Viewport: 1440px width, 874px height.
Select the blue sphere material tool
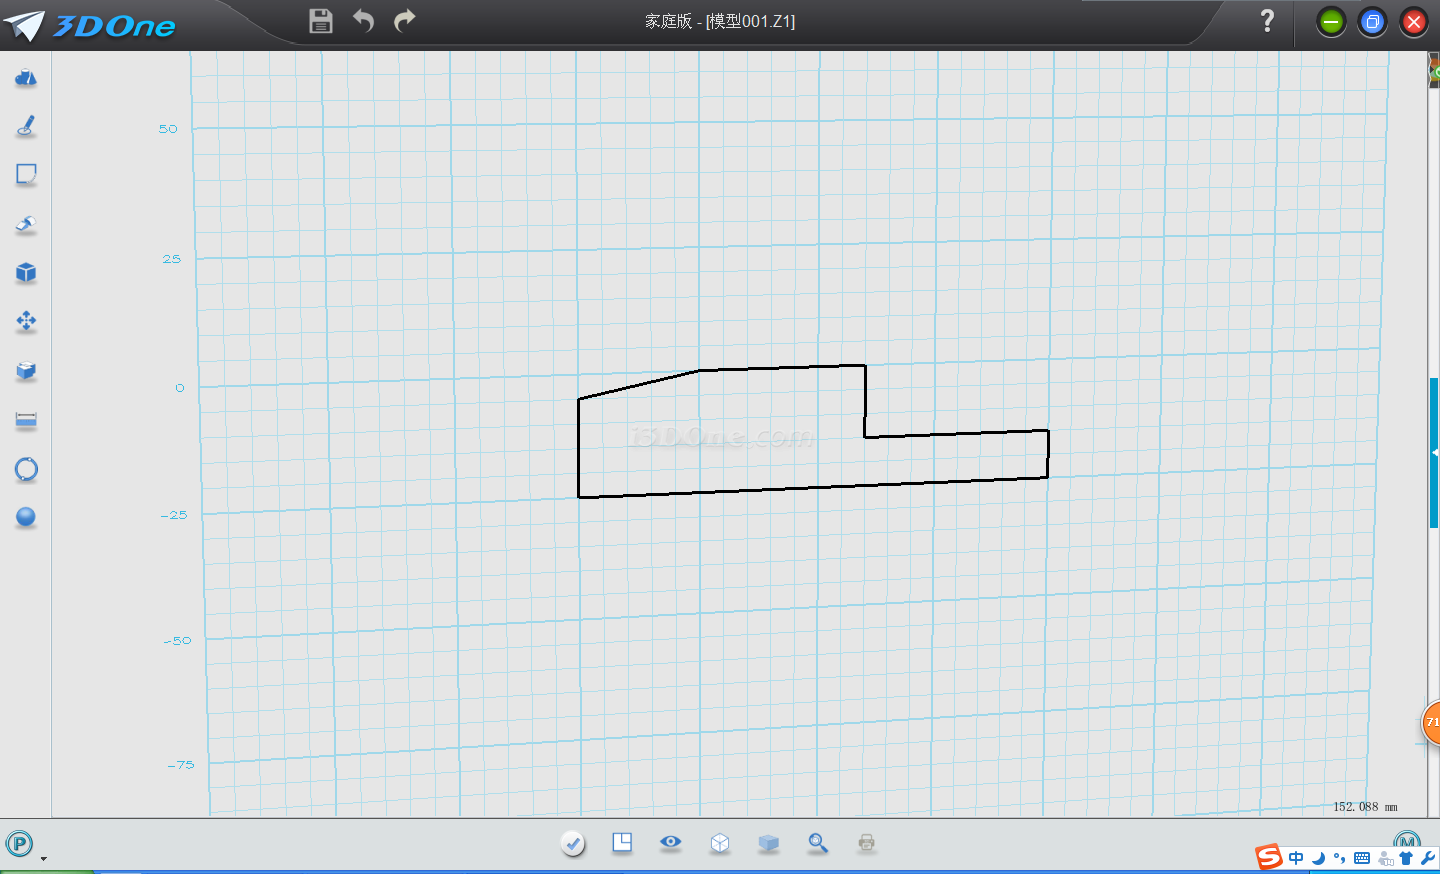point(26,517)
